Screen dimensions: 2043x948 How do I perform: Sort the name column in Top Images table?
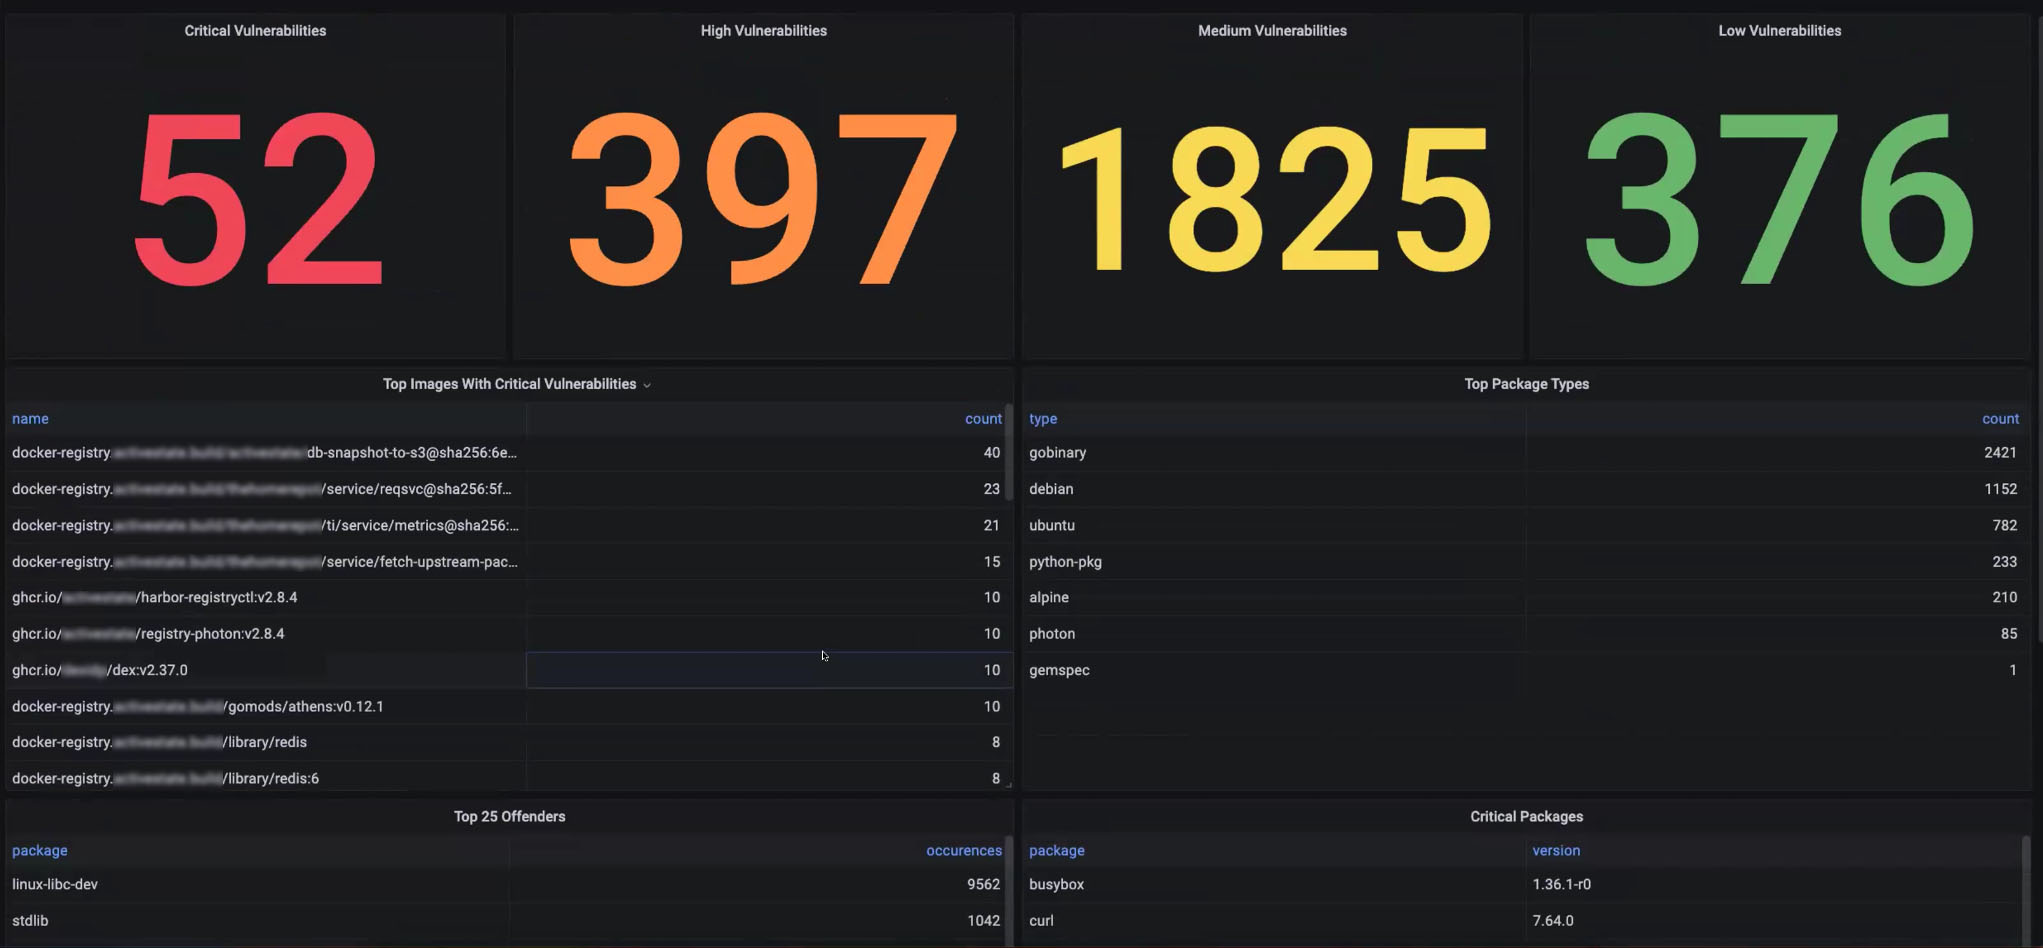pos(30,418)
